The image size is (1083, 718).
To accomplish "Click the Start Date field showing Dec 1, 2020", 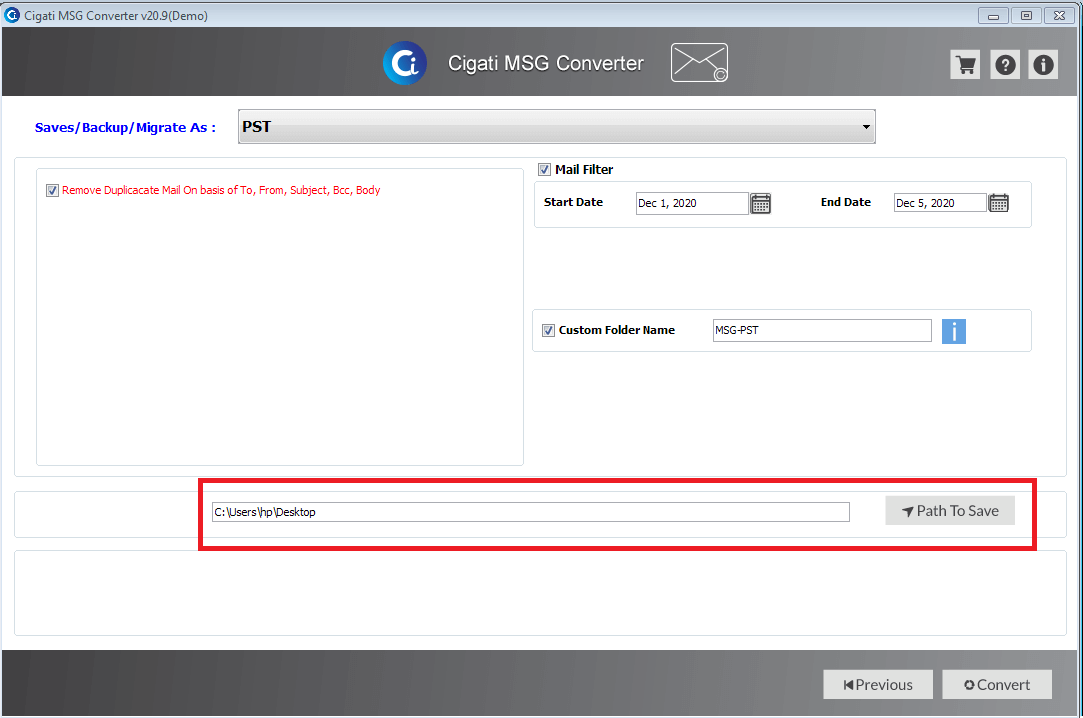I will [x=692, y=204].
